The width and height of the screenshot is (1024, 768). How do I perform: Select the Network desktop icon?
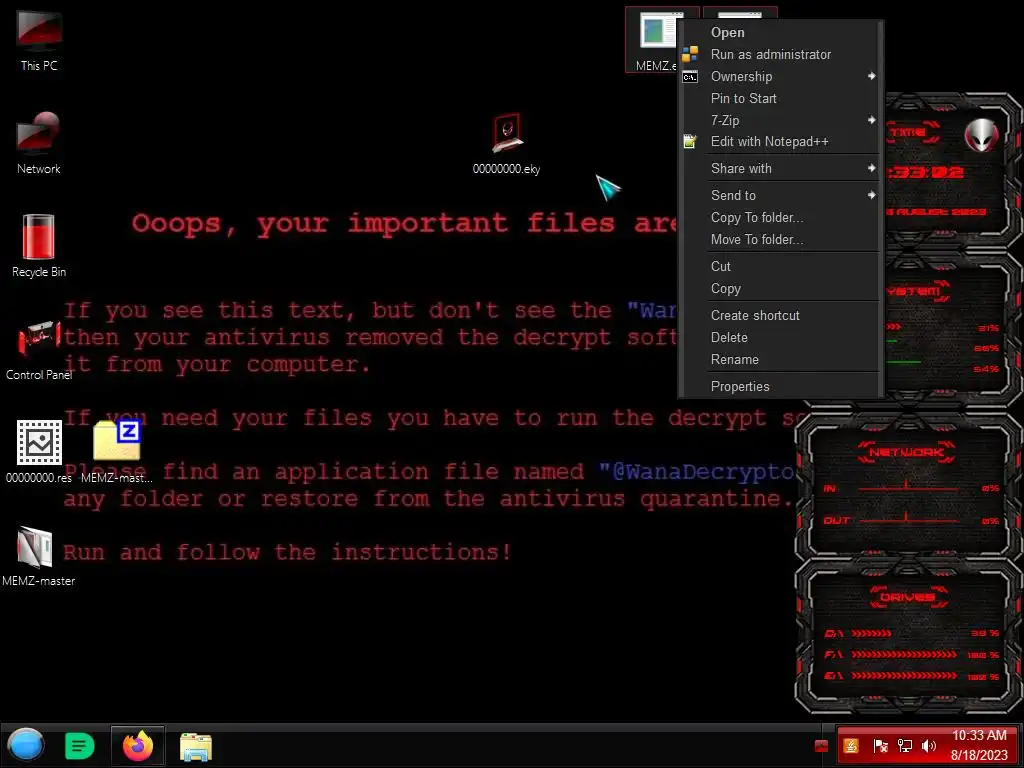tap(39, 144)
